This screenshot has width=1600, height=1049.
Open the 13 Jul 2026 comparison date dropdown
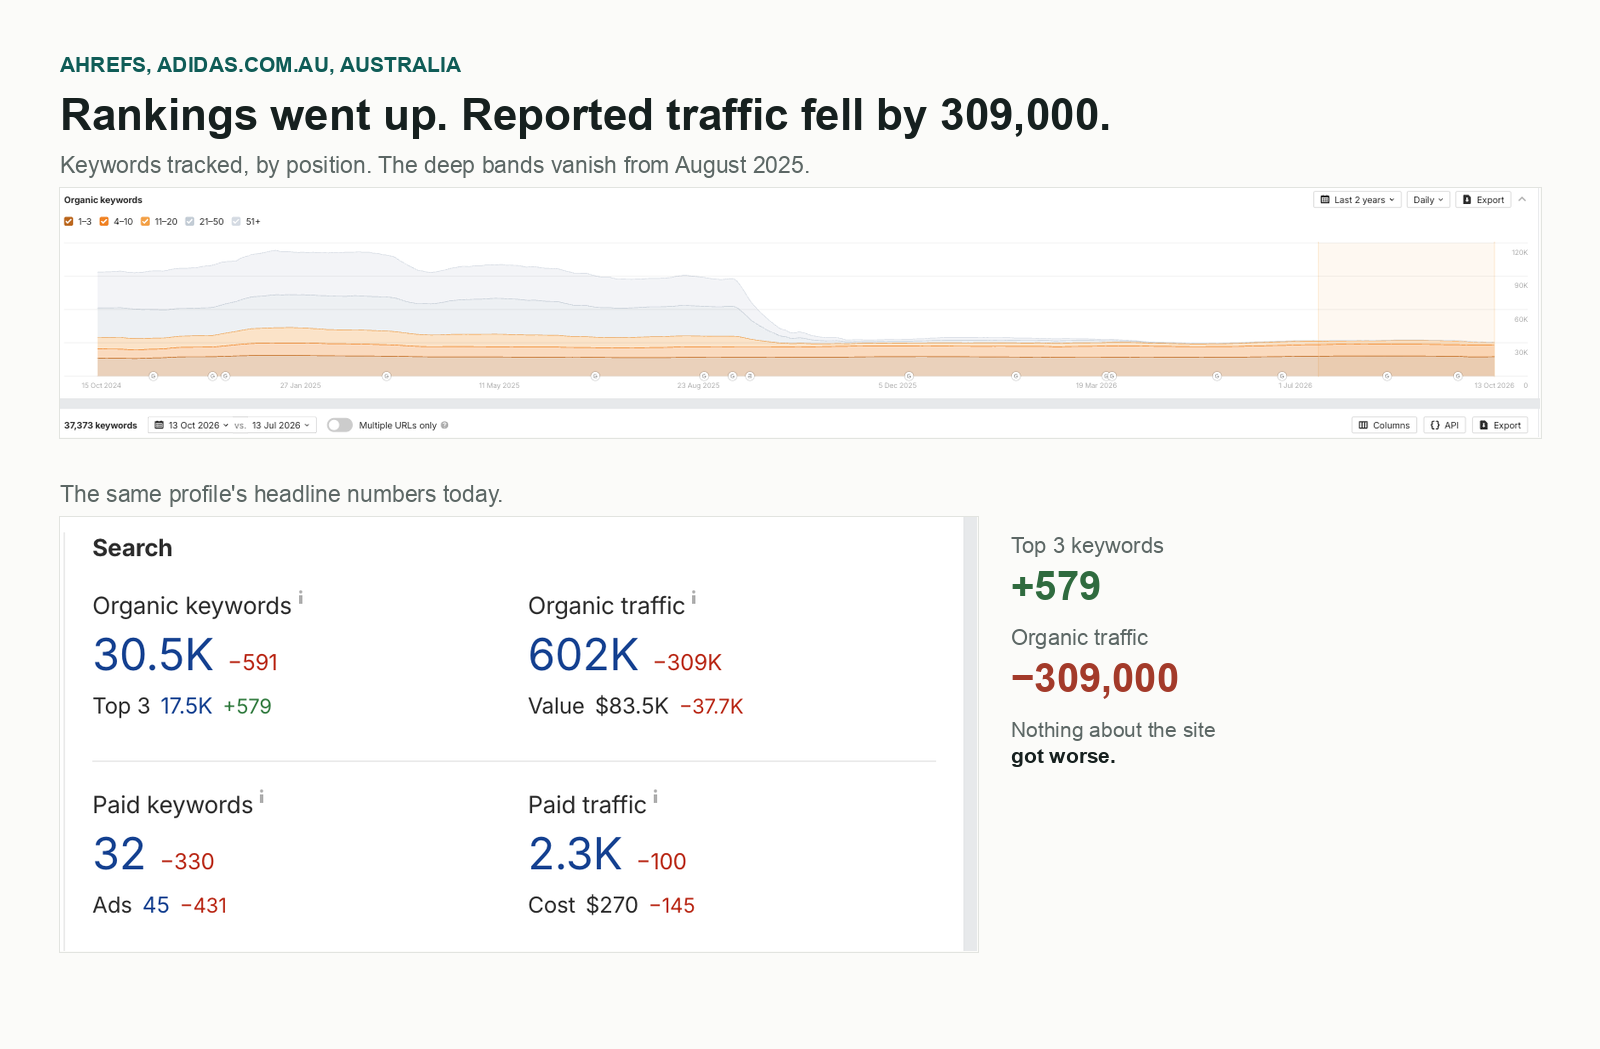click(x=281, y=425)
